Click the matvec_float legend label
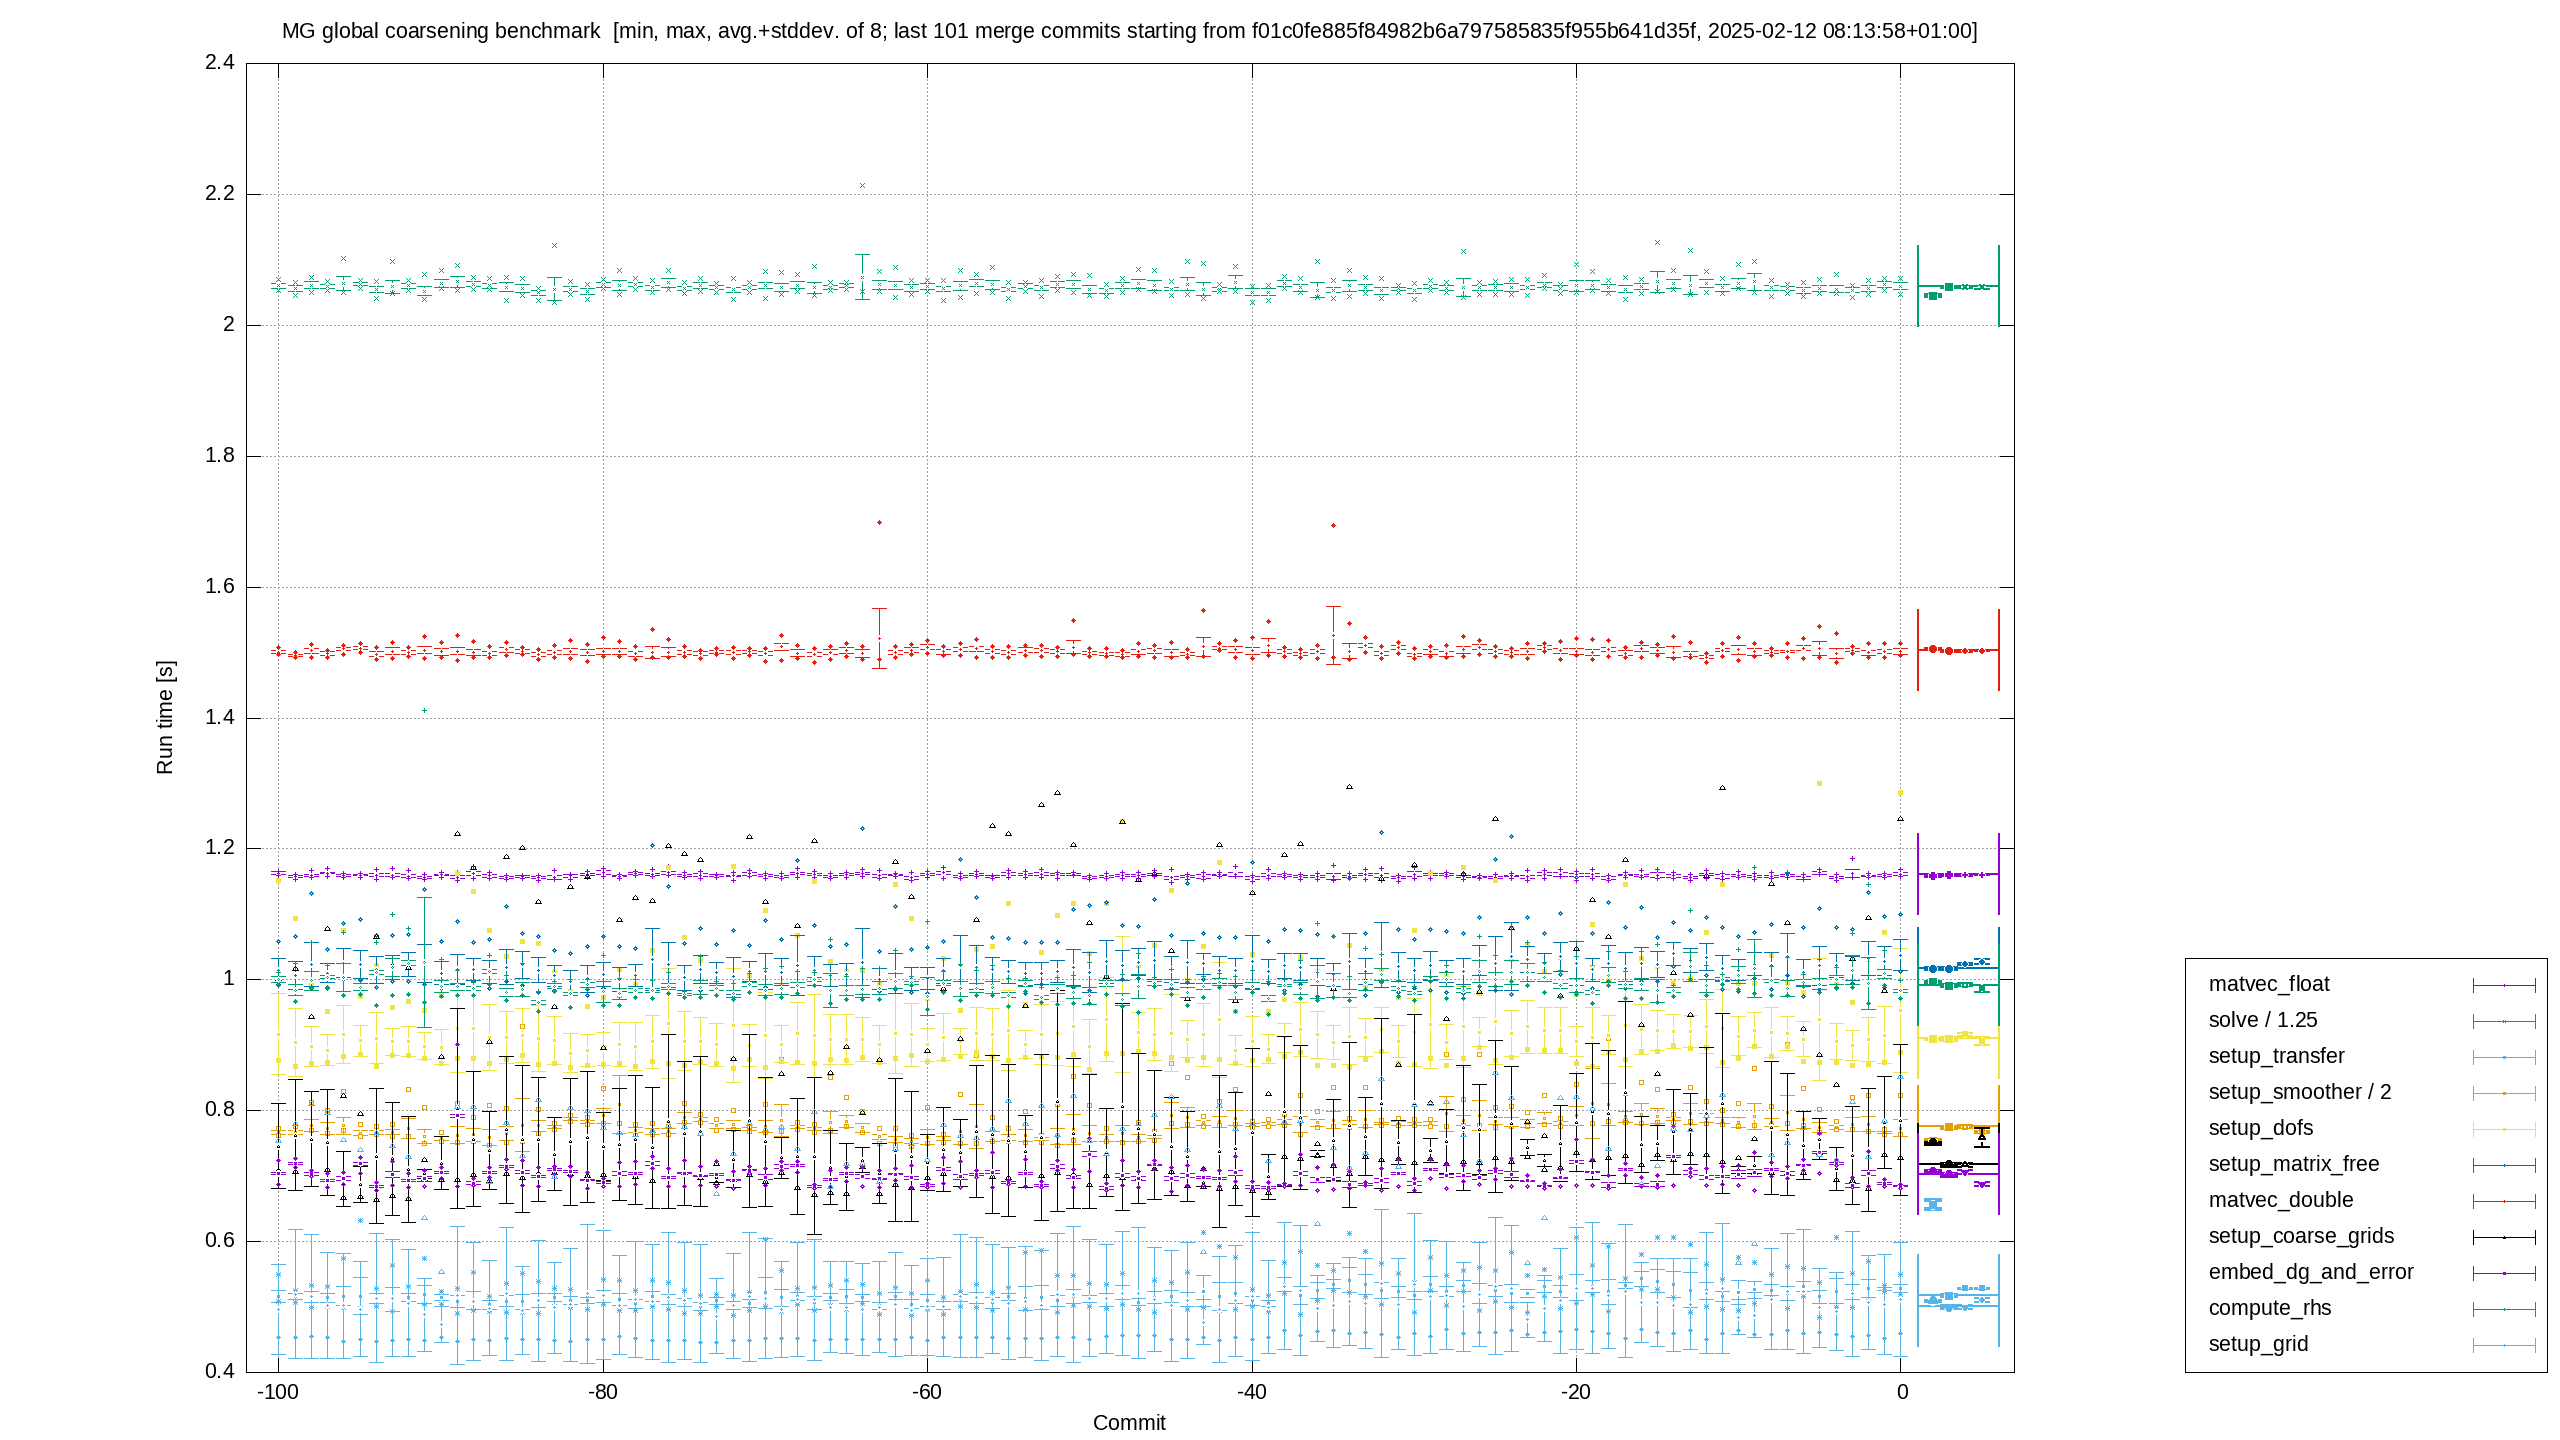 pyautogui.click(x=2268, y=984)
